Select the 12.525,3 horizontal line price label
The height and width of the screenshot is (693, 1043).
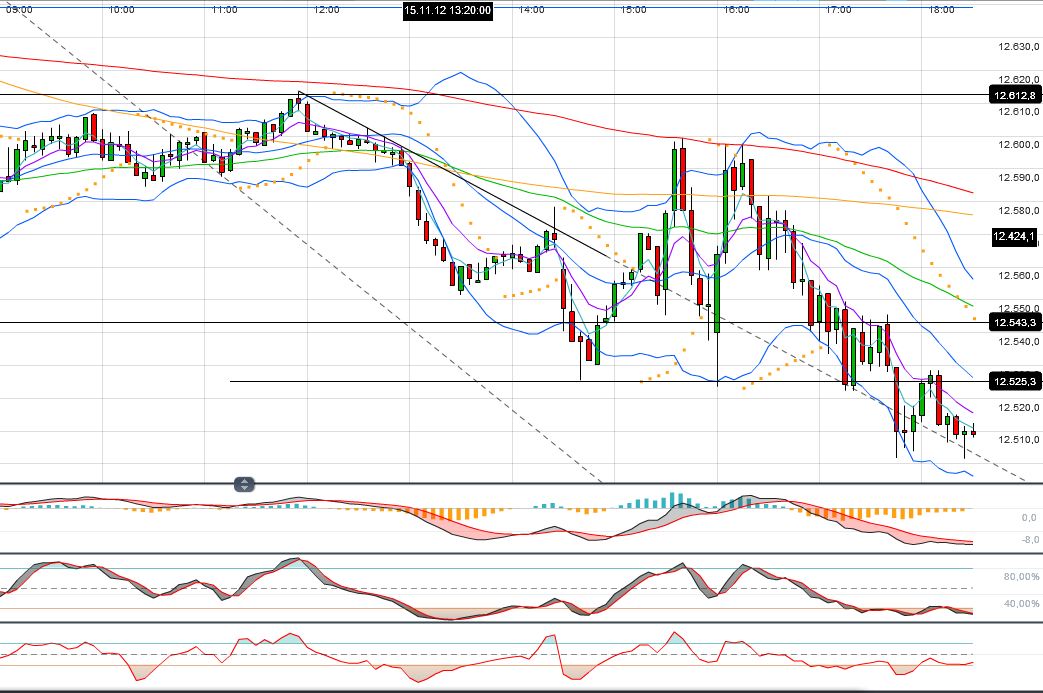point(1014,382)
